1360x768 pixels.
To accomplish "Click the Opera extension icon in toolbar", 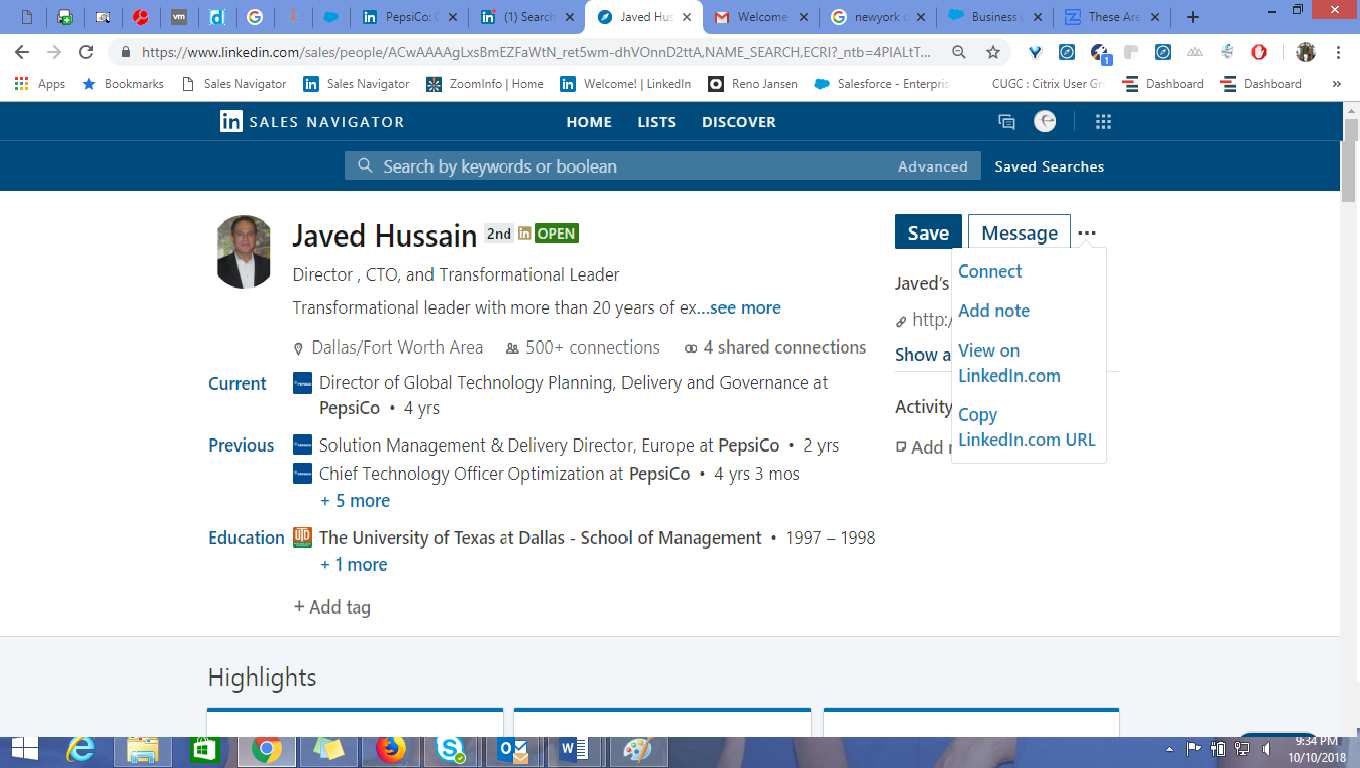I will [1259, 53].
